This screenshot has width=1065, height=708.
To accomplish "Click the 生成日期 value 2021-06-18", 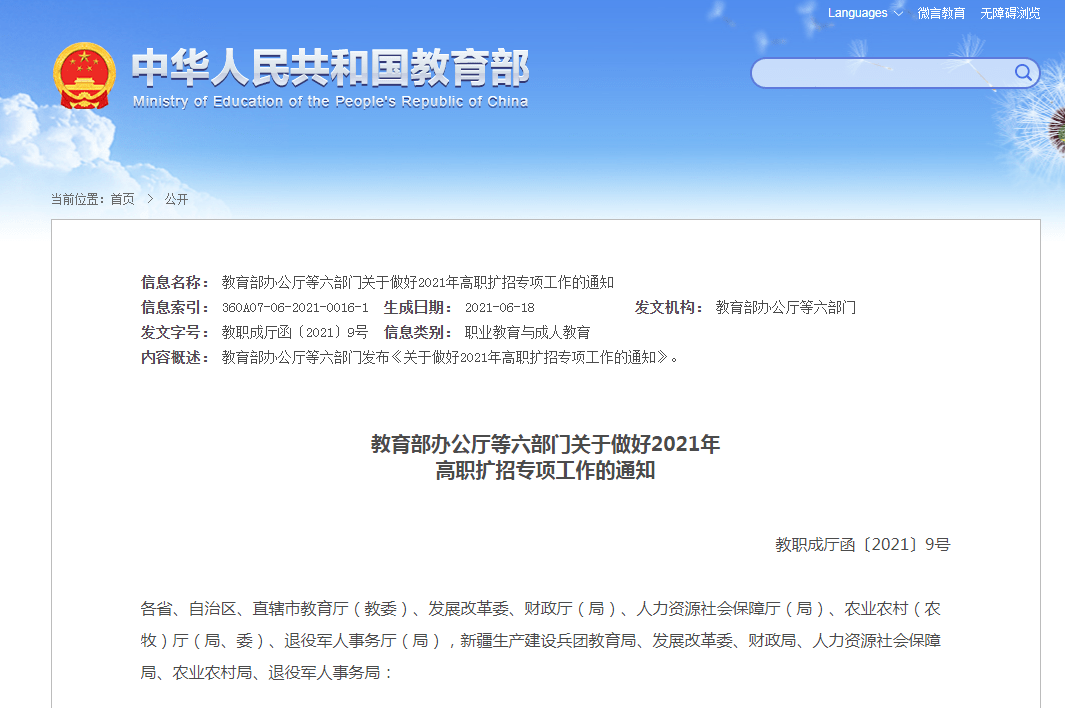I will click(500, 308).
